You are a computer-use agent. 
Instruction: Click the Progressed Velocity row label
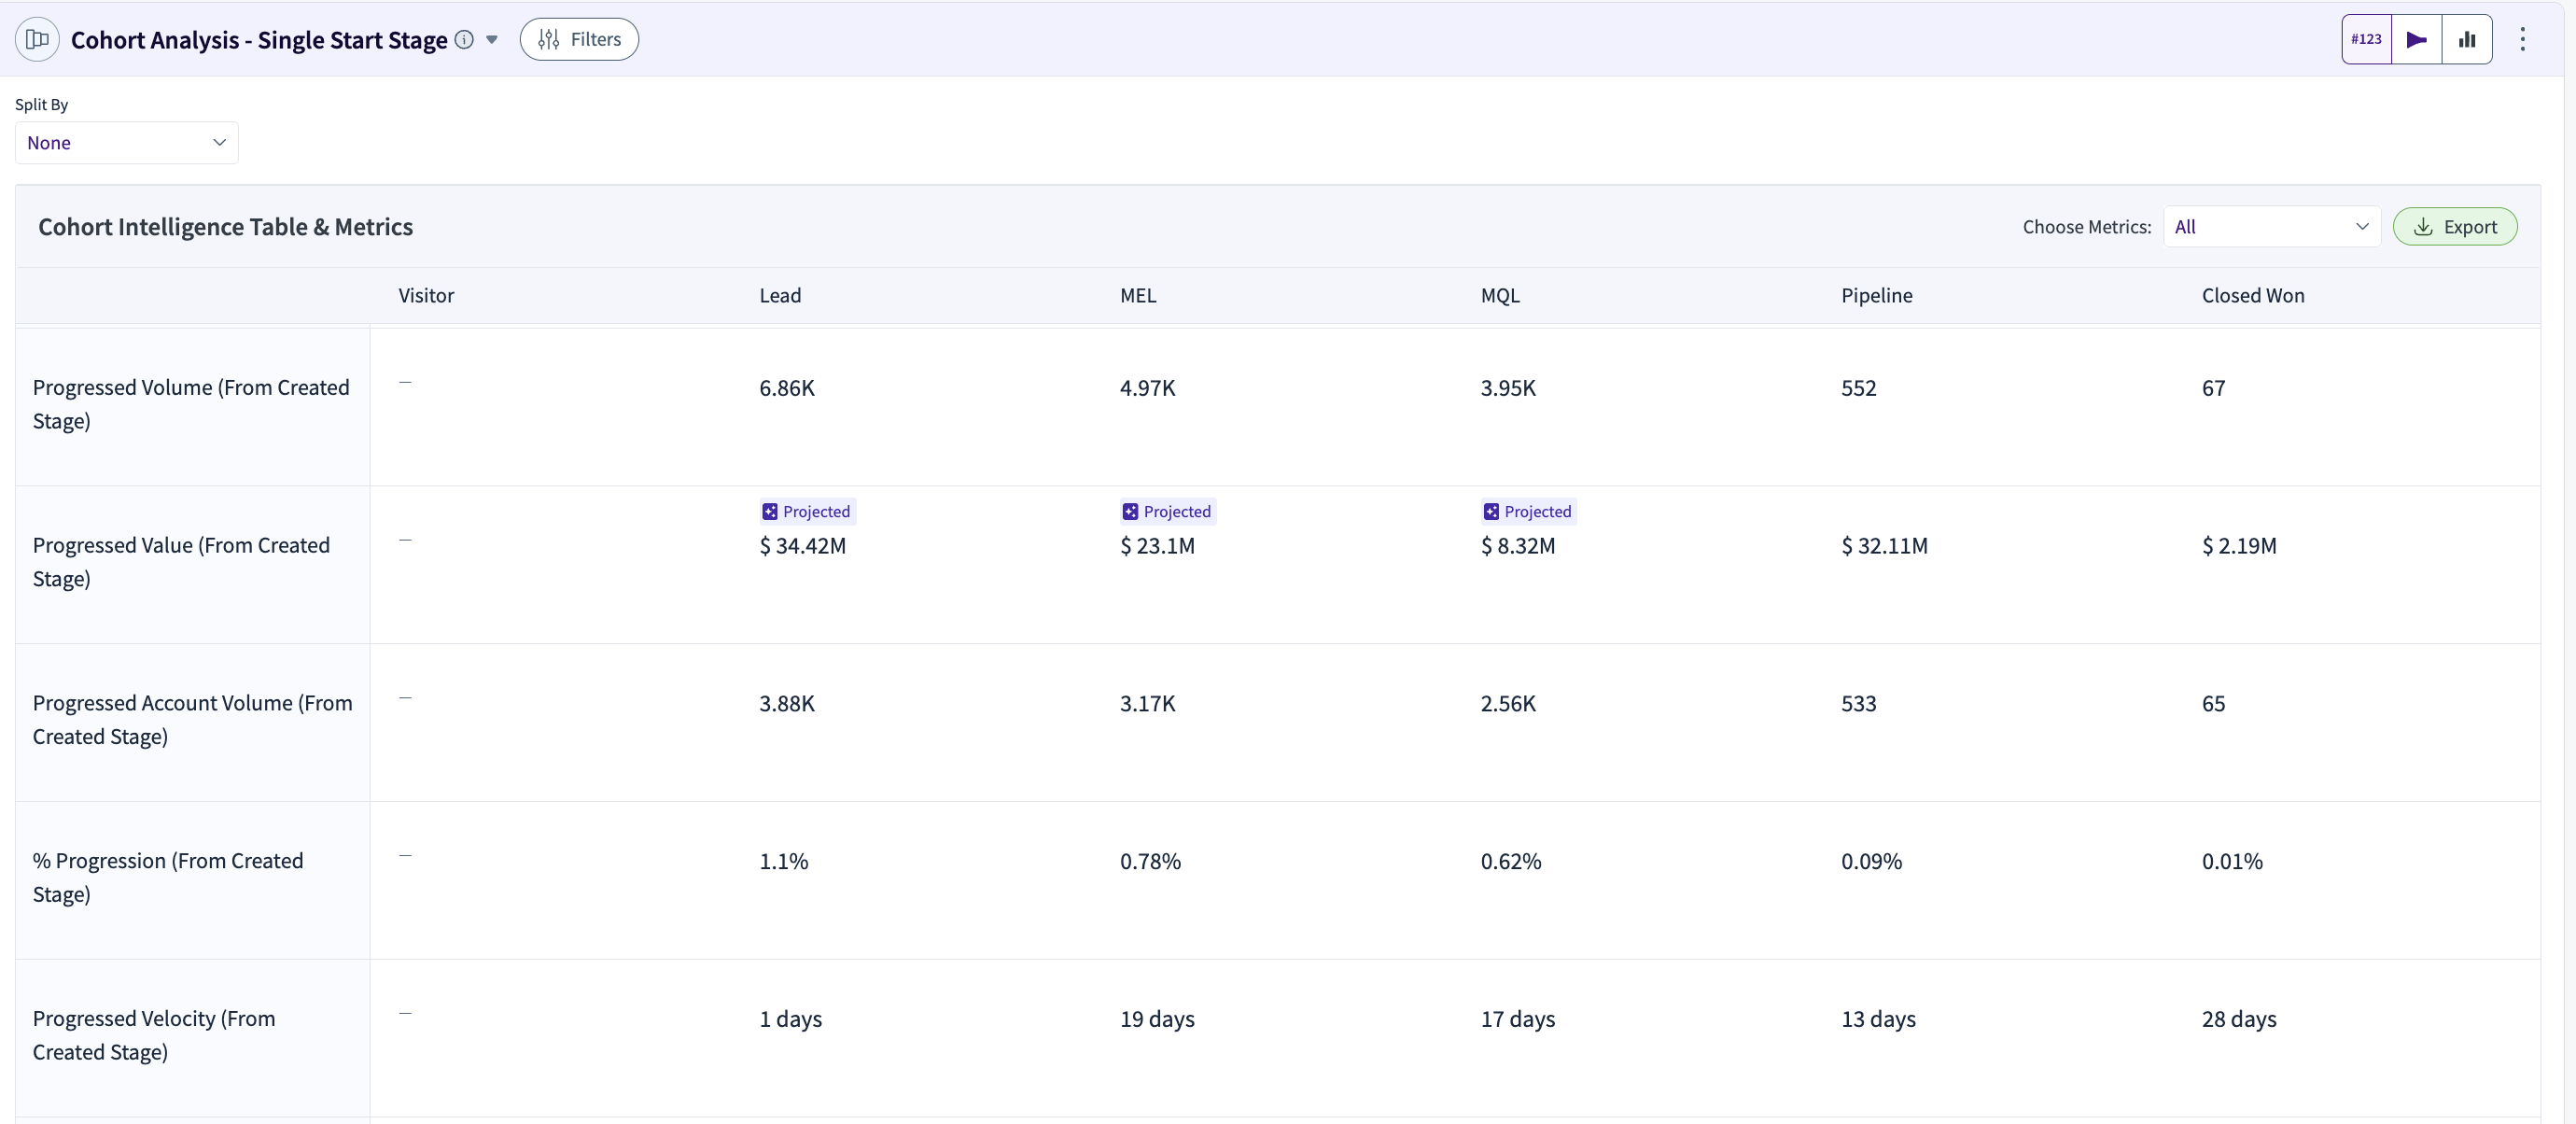point(154,1035)
